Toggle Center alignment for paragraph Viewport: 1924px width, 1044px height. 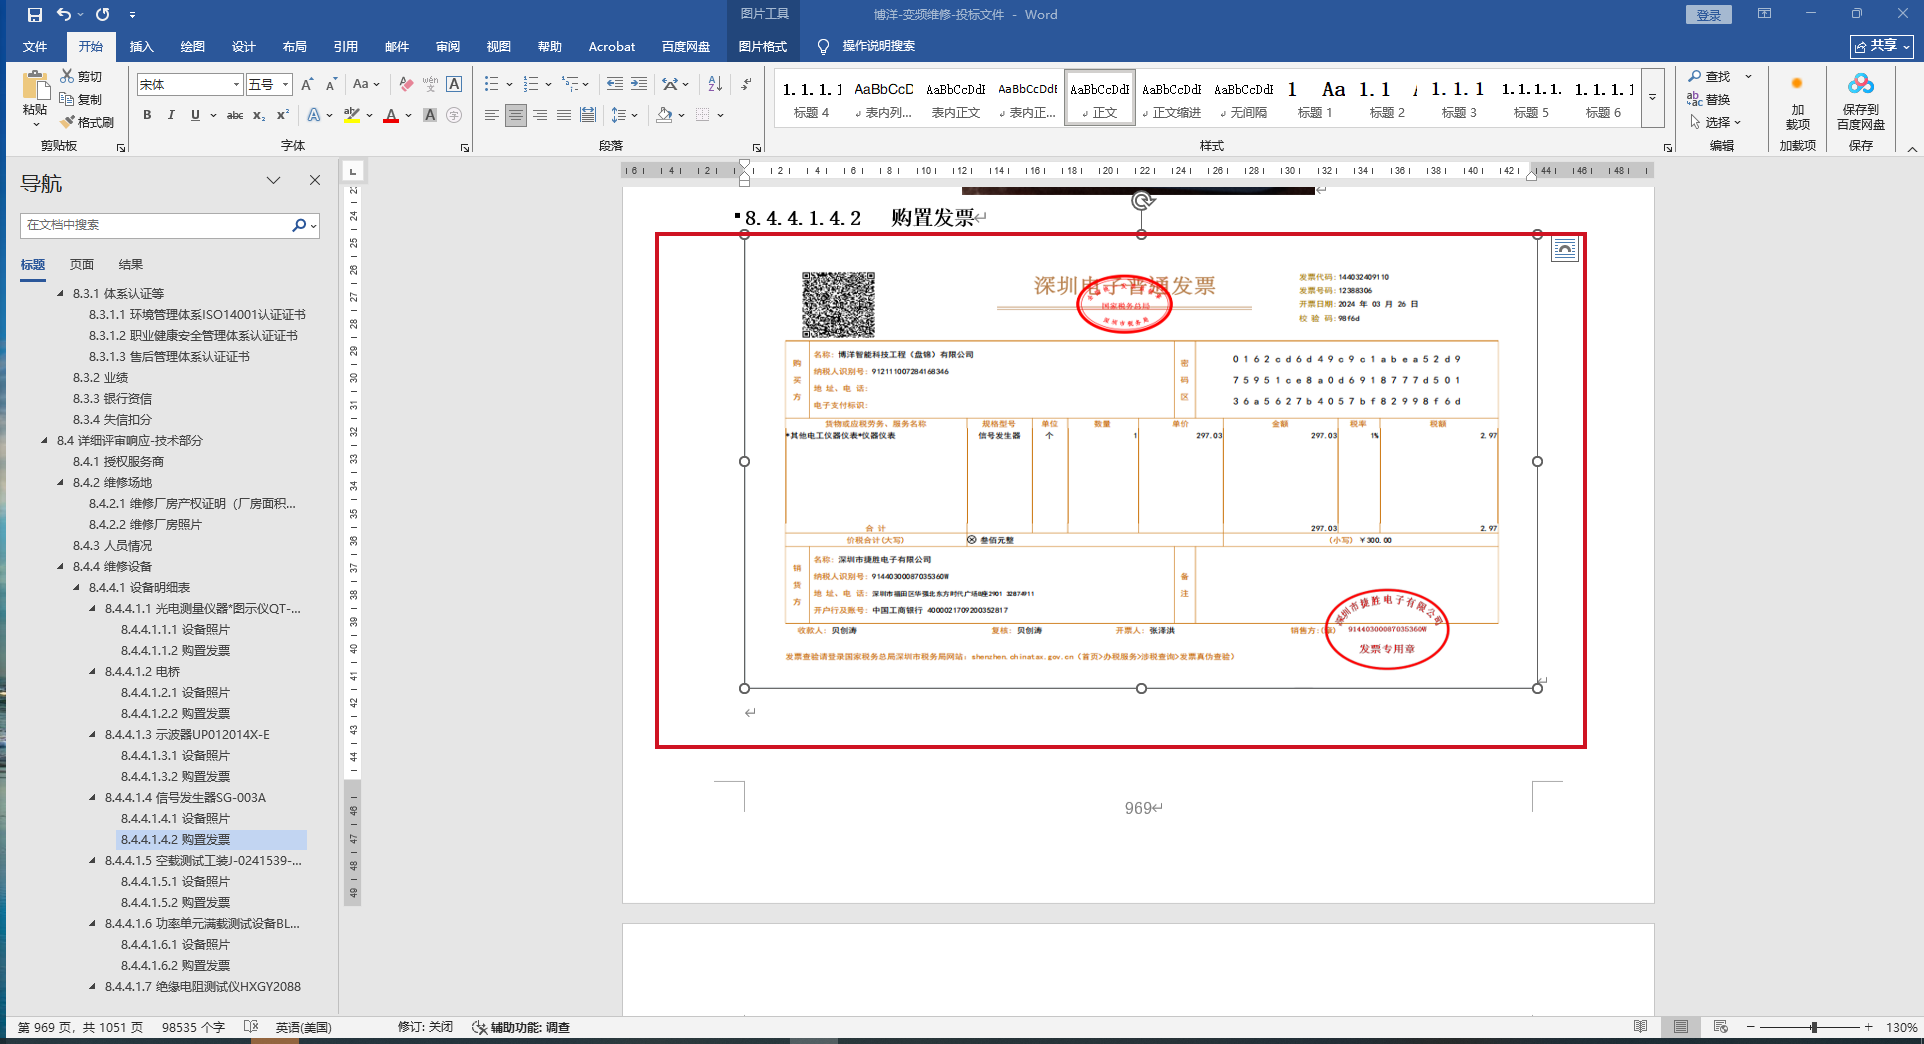[515, 115]
